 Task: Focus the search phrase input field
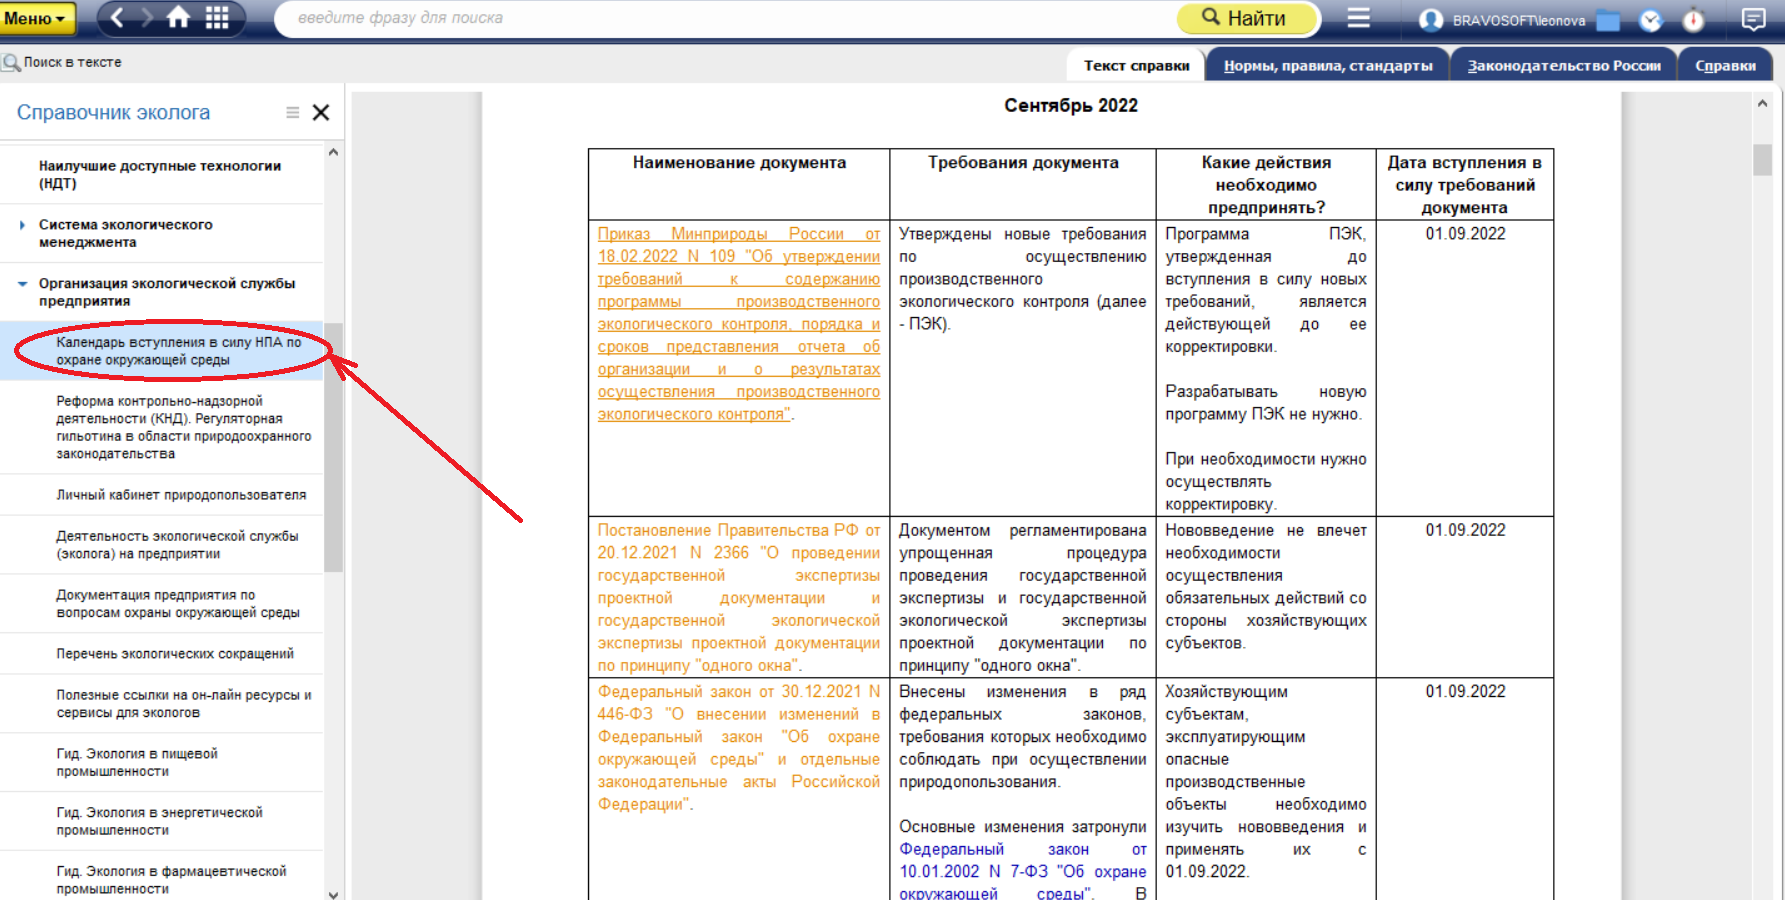click(725, 18)
